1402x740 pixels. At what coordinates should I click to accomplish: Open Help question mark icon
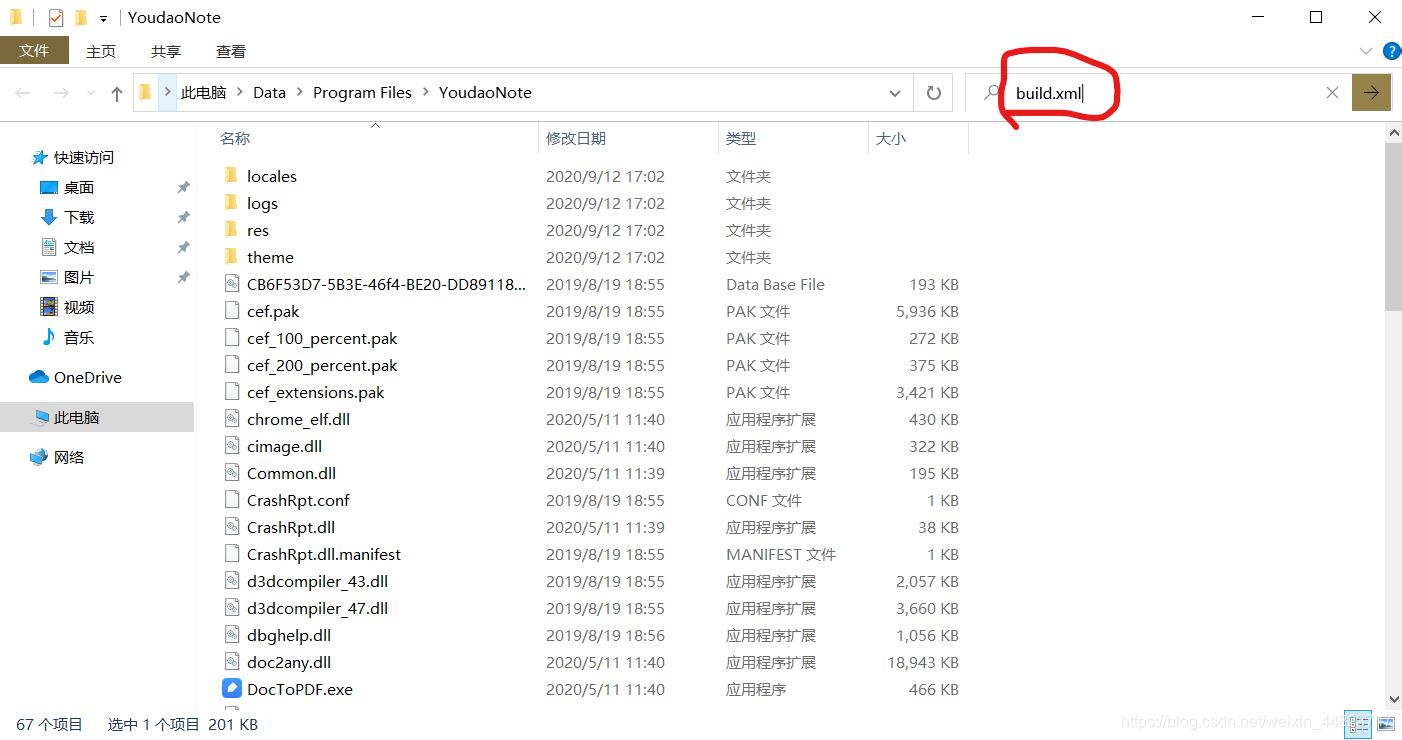tap(1391, 51)
